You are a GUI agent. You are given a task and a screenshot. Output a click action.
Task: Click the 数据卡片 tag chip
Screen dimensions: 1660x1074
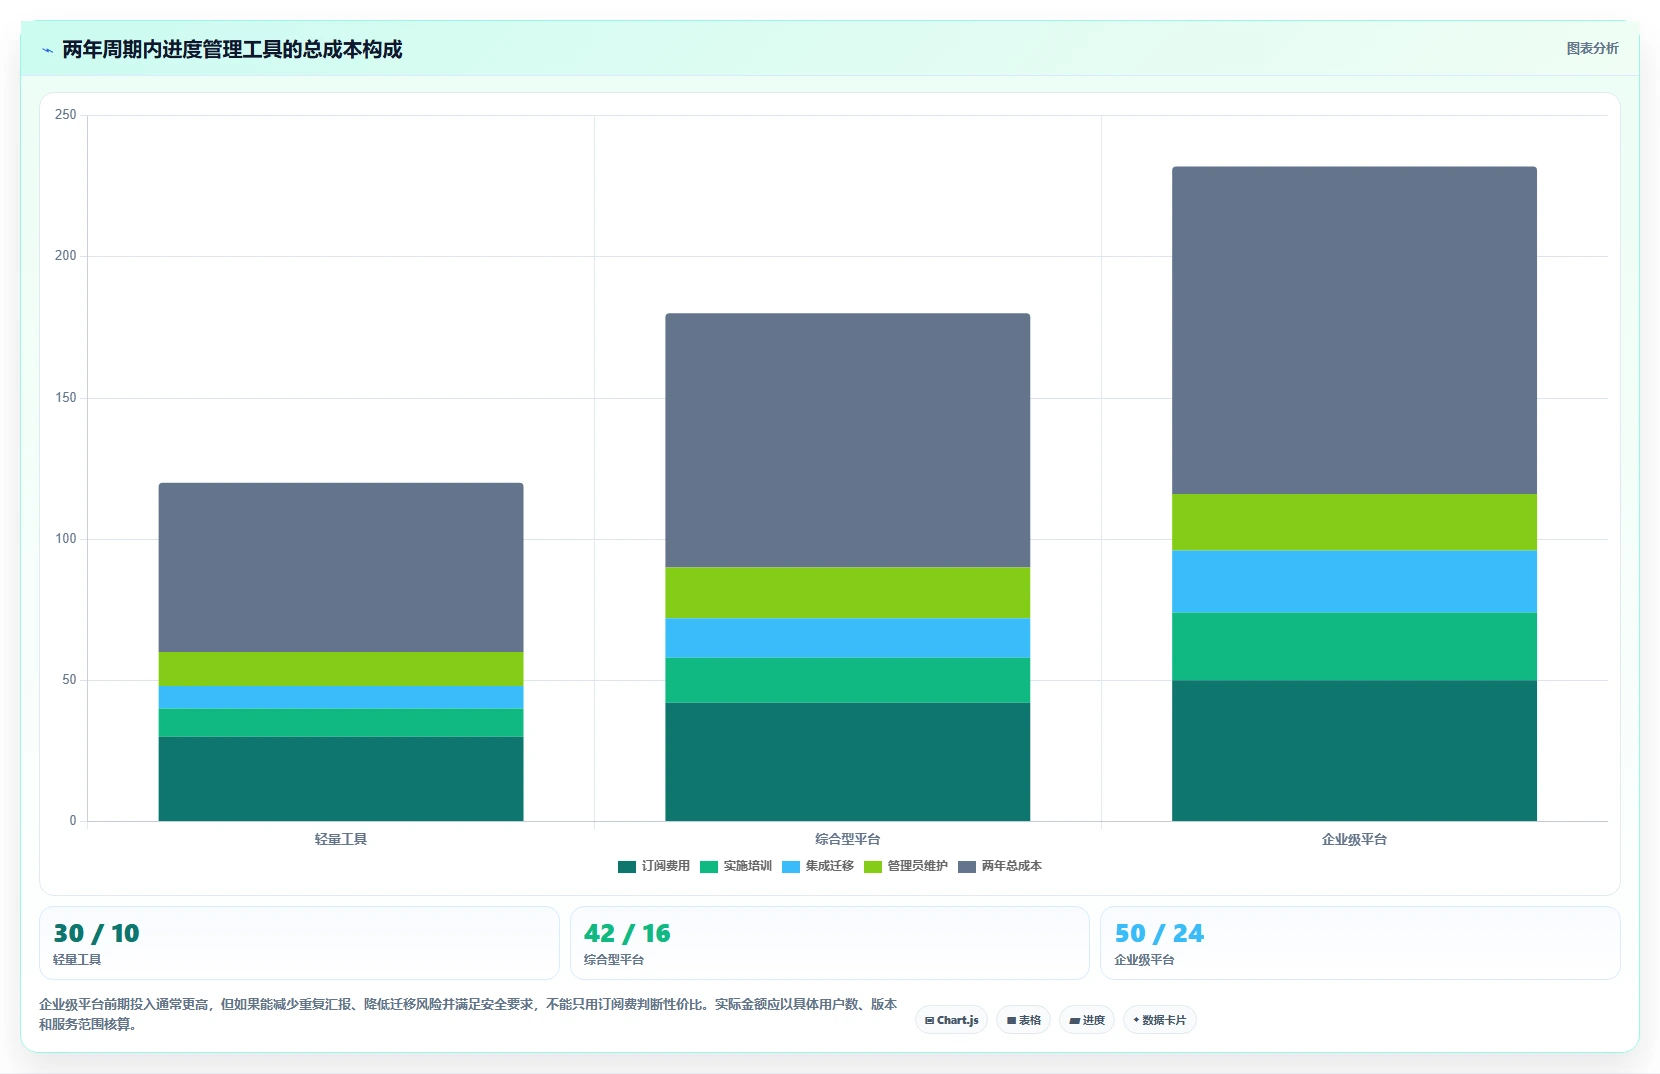tap(1160, 1020)
